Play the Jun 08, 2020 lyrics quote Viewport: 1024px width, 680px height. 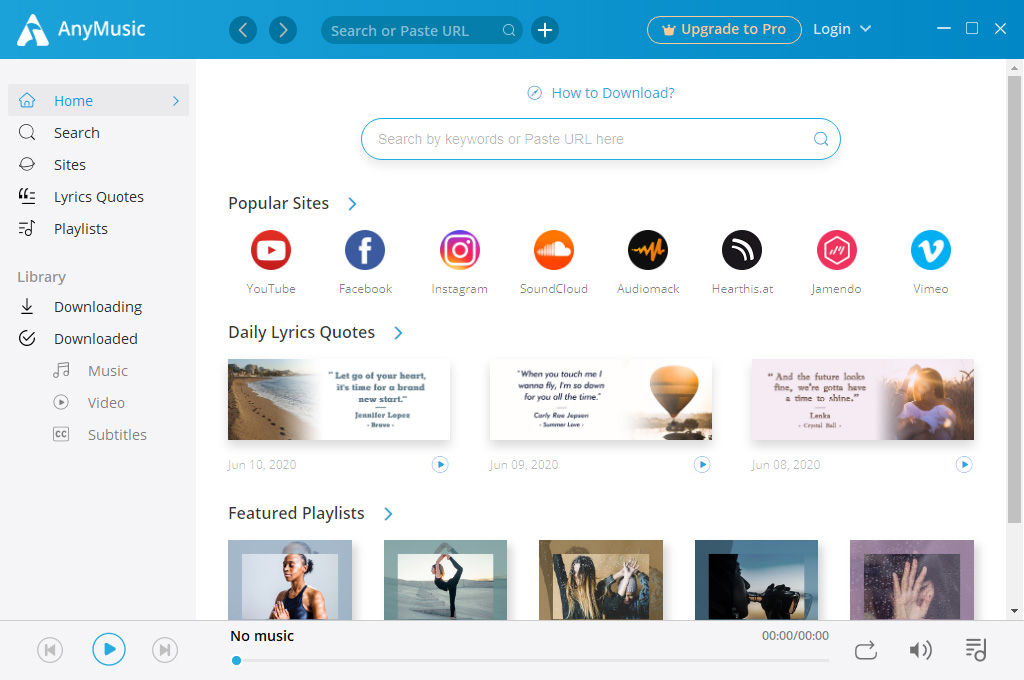click(x=964, y=464)
